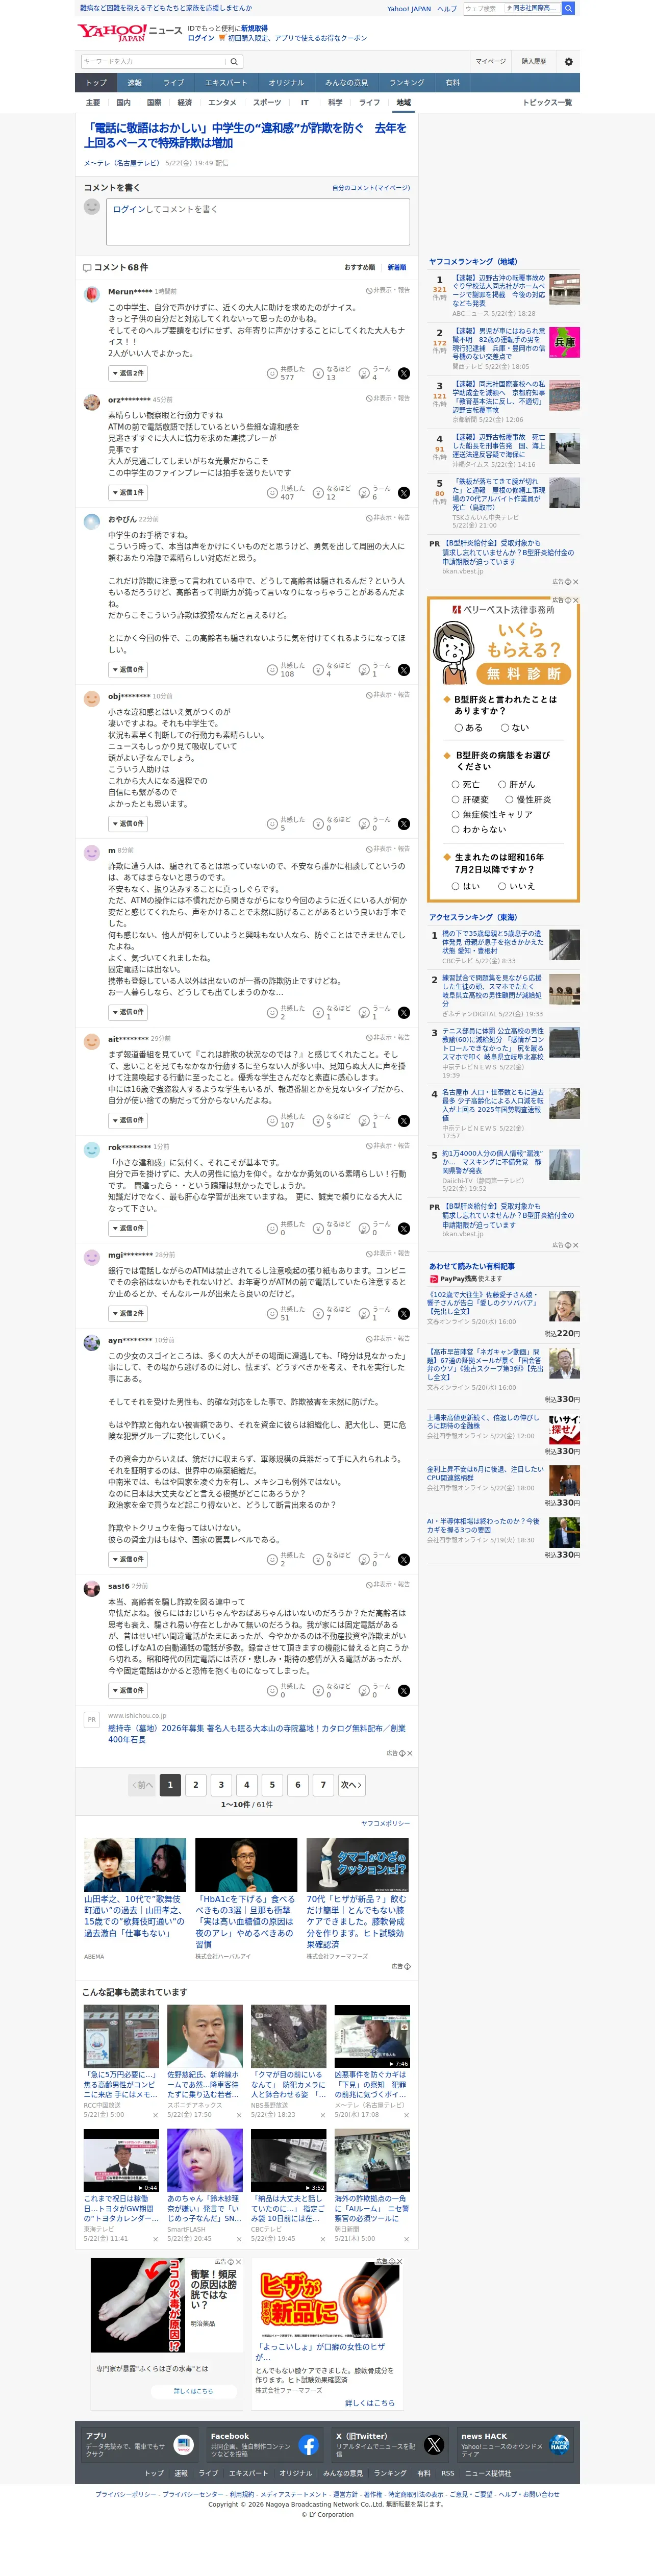
Task: Click the keyword search input field
Action: click(152, 61)
